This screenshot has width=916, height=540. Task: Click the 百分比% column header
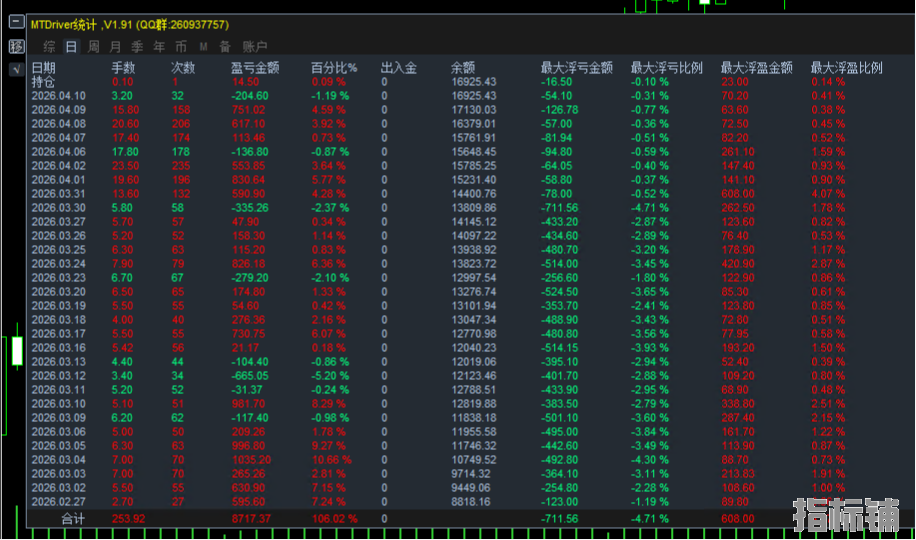click(334, 68)
